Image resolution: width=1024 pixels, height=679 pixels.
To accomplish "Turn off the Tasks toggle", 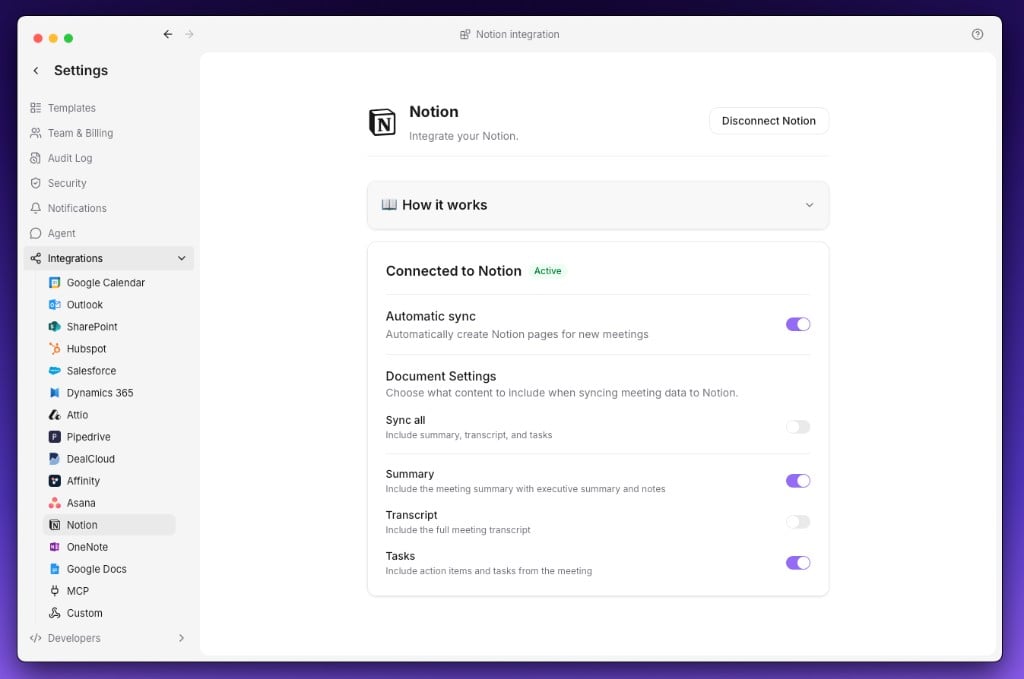I will (x=797, y=563).
